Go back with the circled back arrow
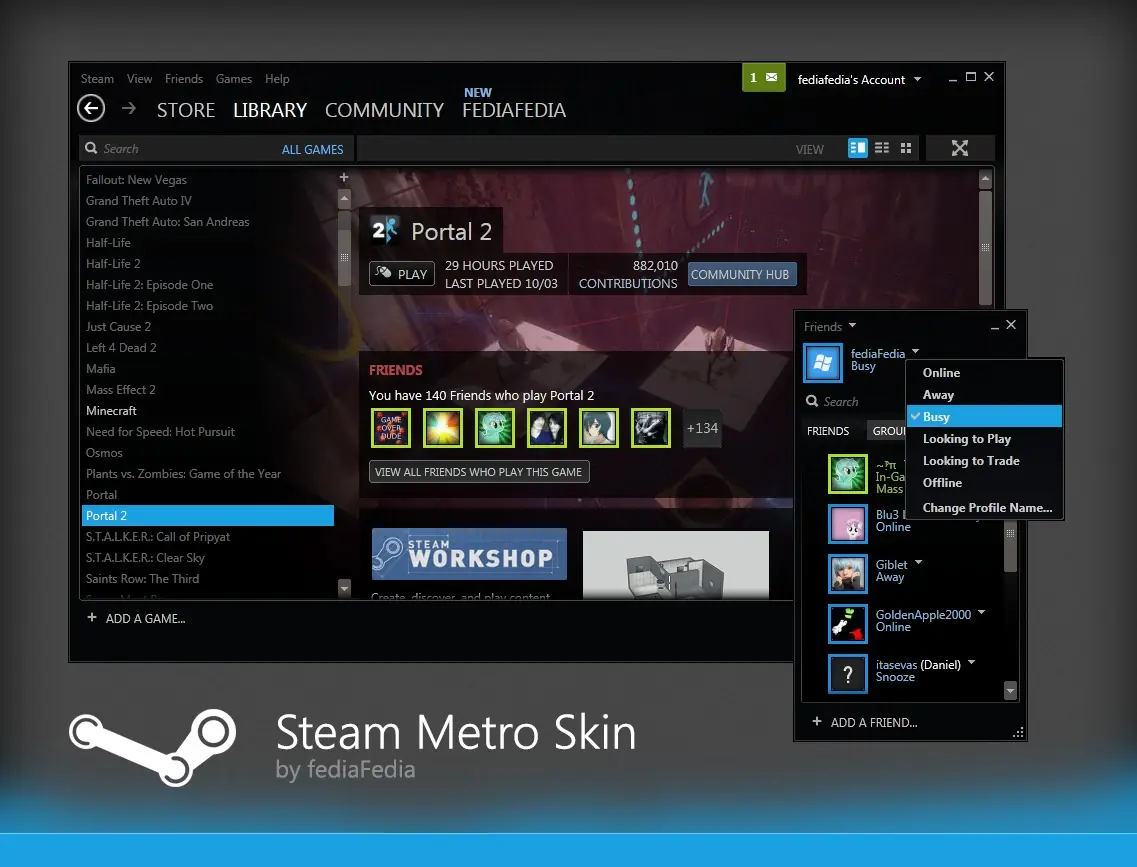The height and width of the screenshot is (867, 1137). click(91, 109)
